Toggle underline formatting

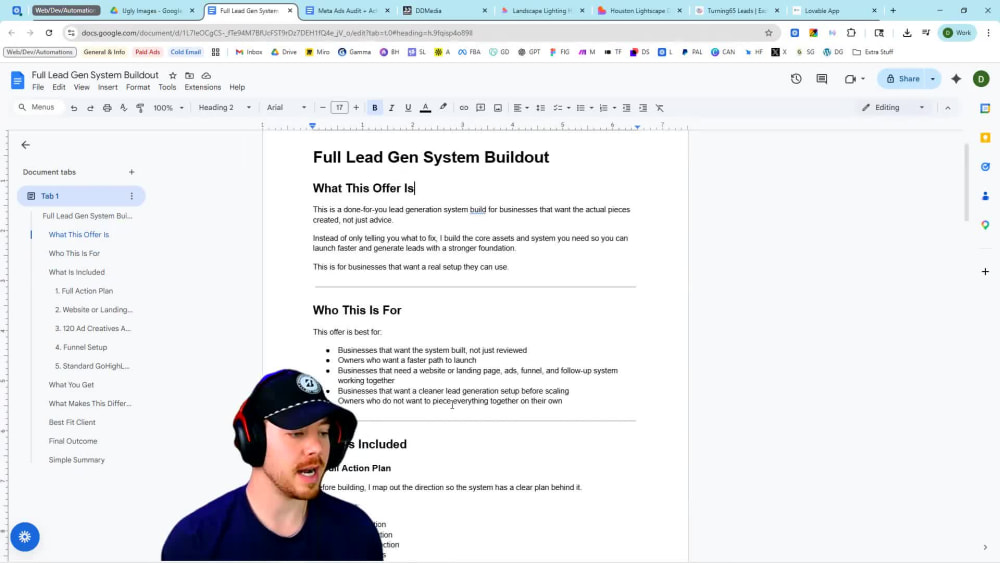coord(408,108)
